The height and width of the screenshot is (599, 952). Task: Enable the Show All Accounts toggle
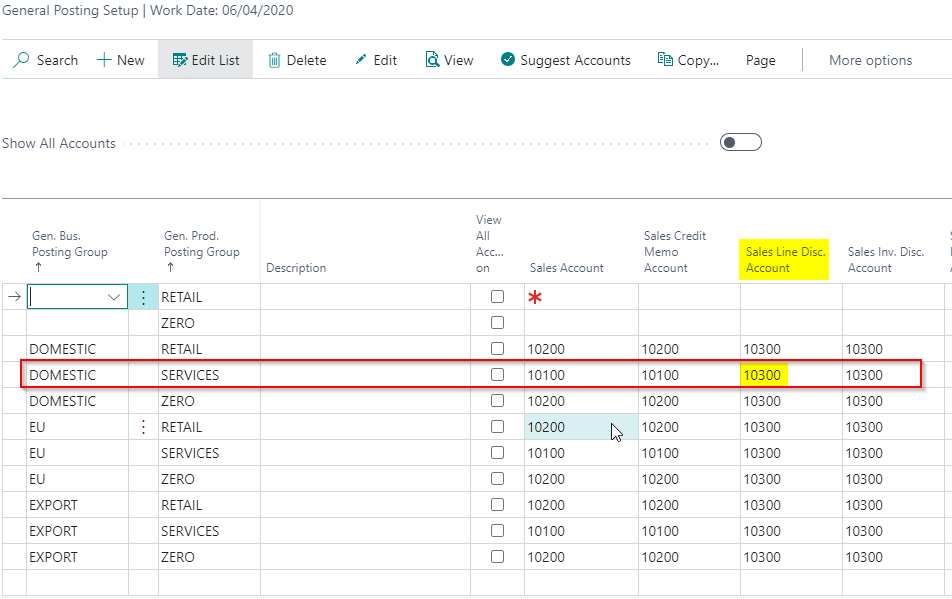[740, 142]
